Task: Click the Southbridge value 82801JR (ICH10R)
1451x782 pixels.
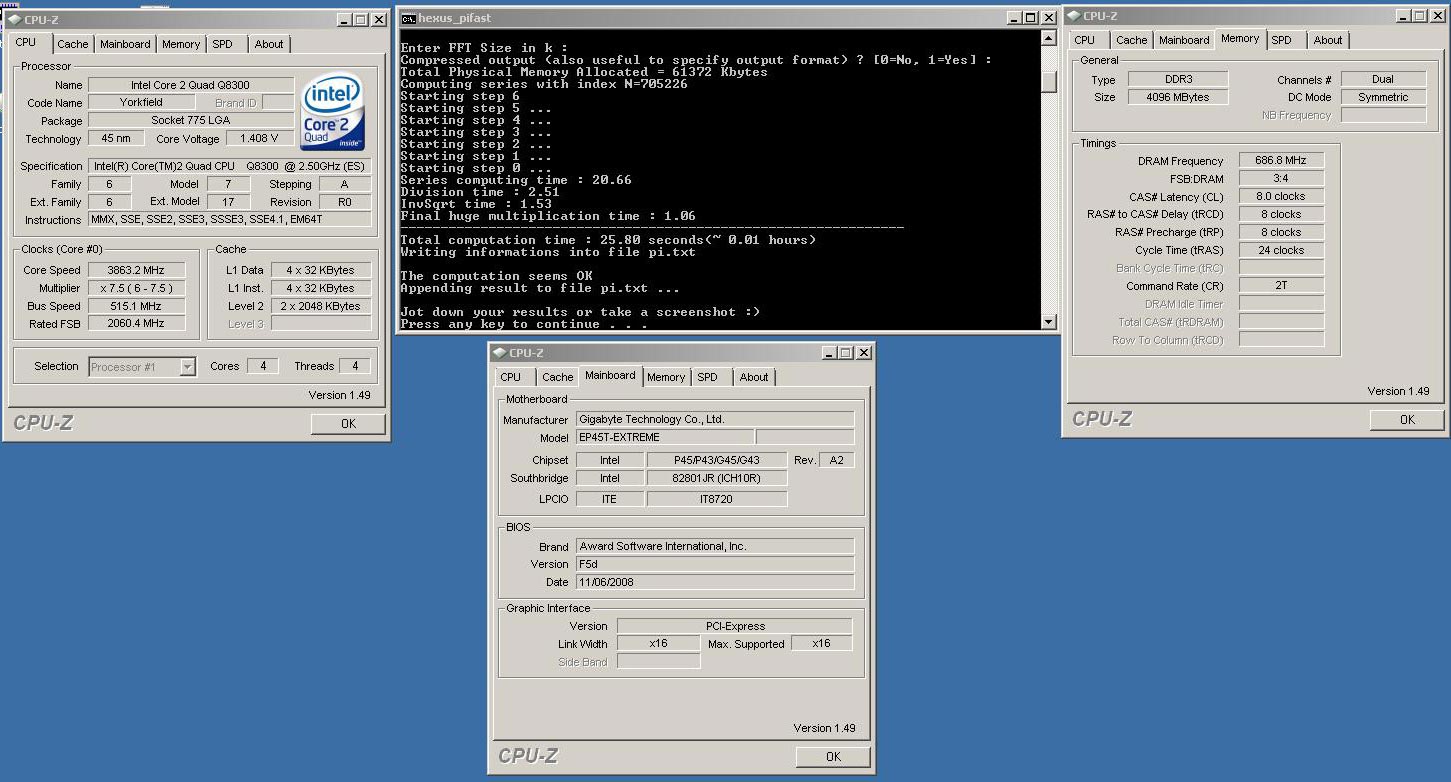Action: point(717,478)
